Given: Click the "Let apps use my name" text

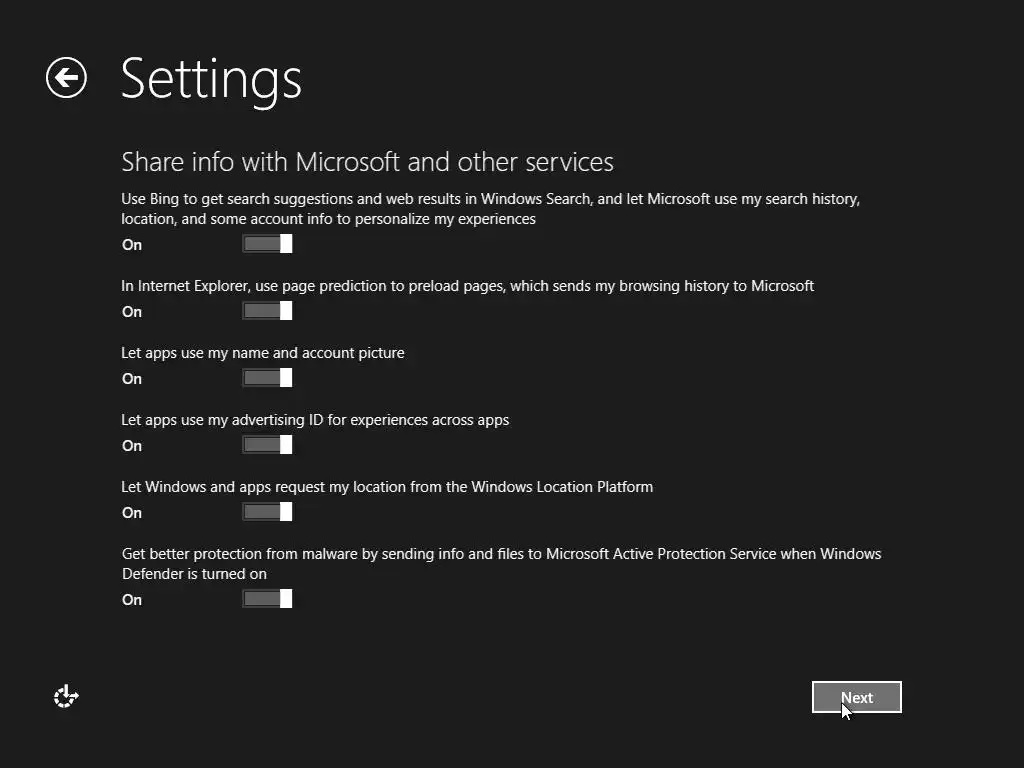Looking at the screenshot, I should 262,353.
